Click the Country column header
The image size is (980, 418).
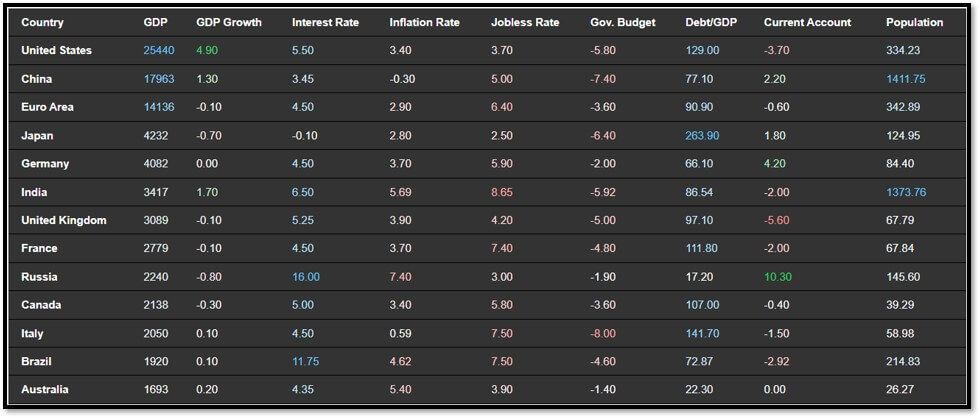(x=42, y=22)
